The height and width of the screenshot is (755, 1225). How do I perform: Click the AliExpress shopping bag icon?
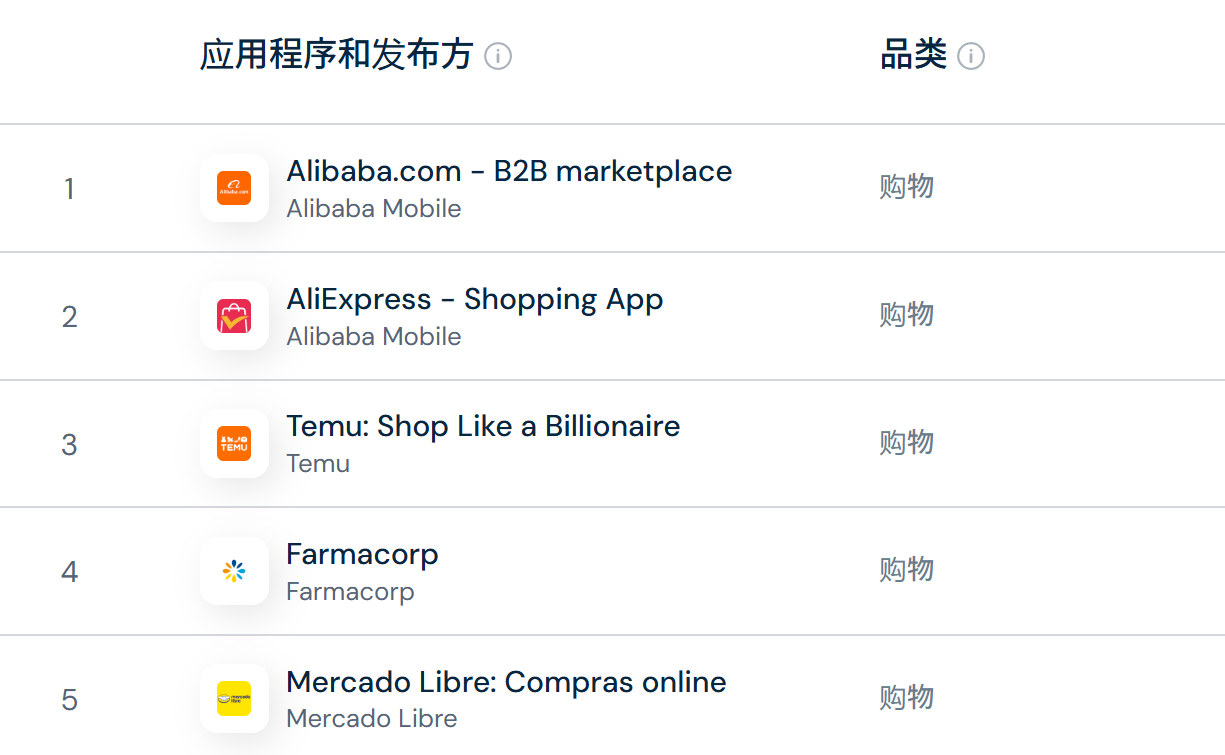[x=234, y=316]
